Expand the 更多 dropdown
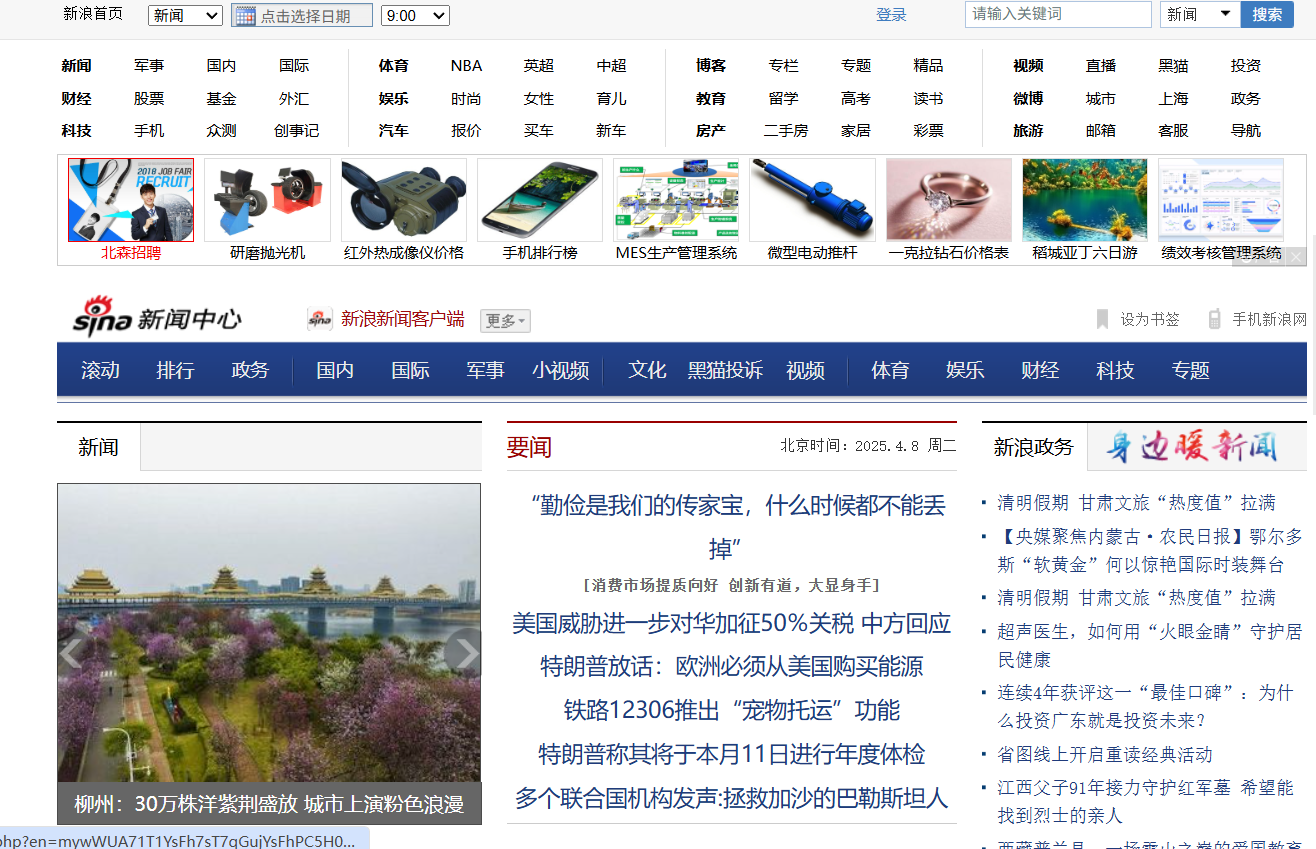Image resolution: width=1316 pixels, height=849 pixels. point(505,320)
